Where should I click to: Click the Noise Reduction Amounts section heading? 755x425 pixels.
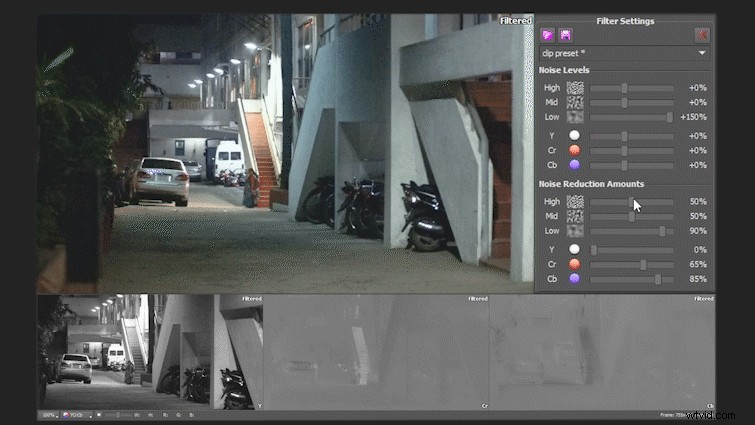591,184
